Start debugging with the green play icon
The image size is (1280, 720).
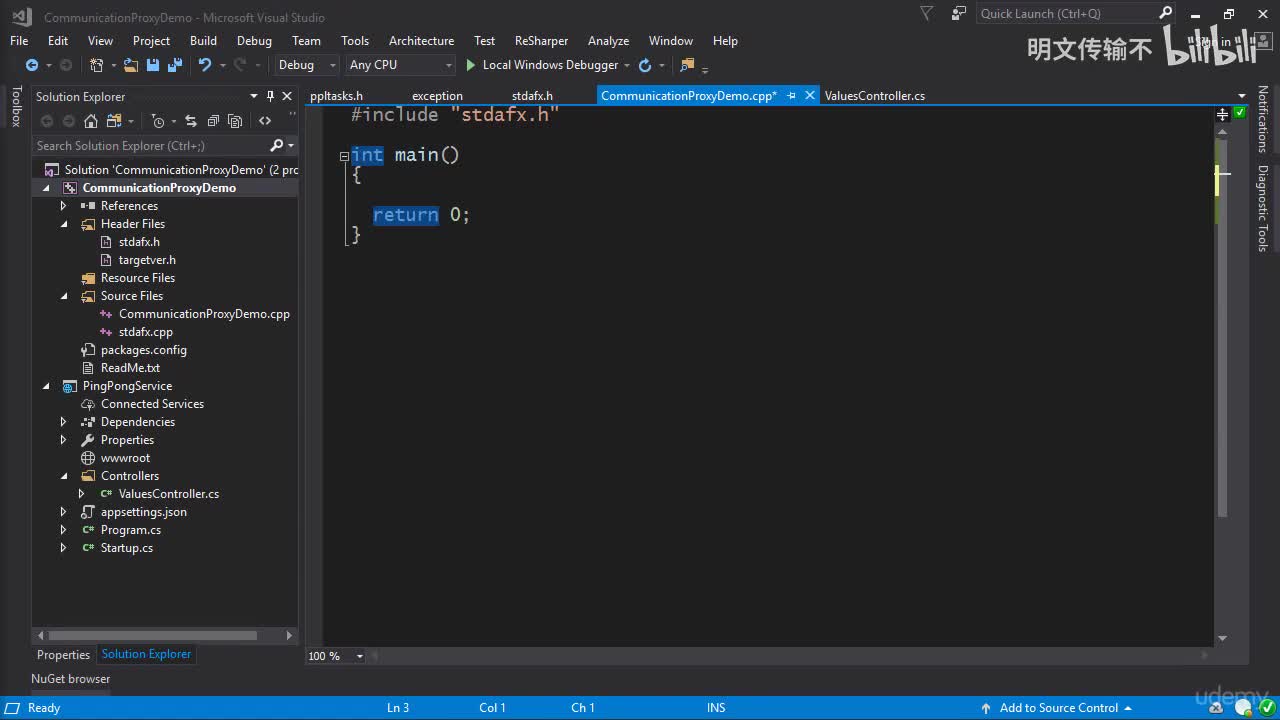pyautogui.click(x=471, y=65)
